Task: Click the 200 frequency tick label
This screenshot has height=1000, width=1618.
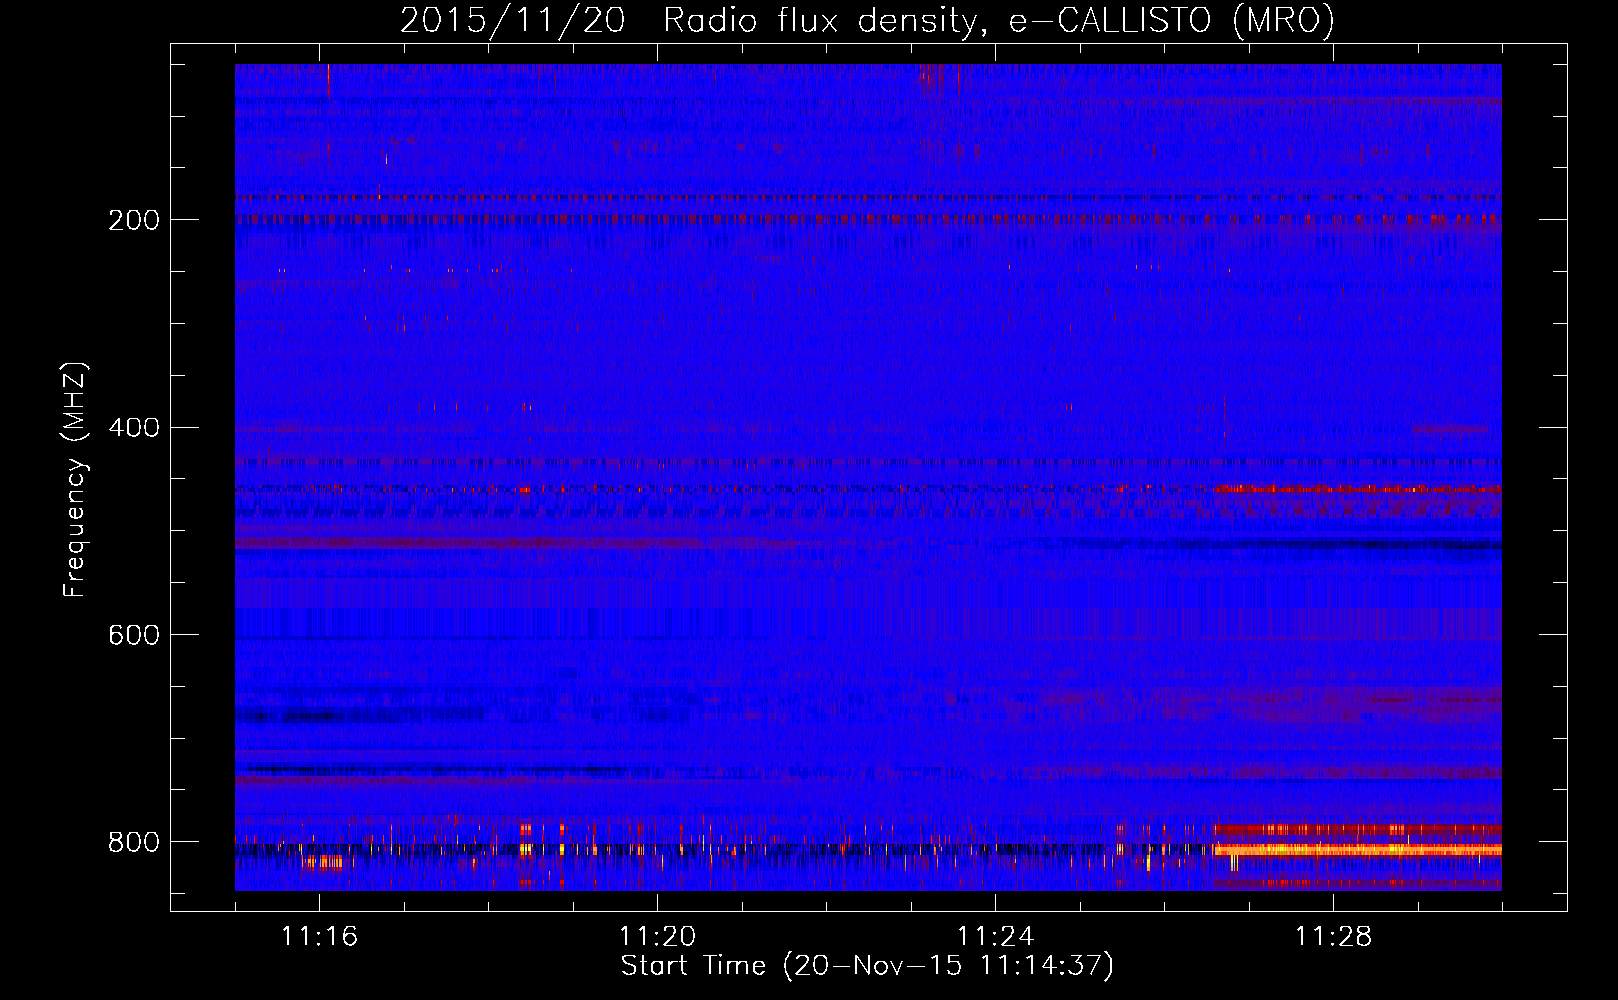Action: 134,219
